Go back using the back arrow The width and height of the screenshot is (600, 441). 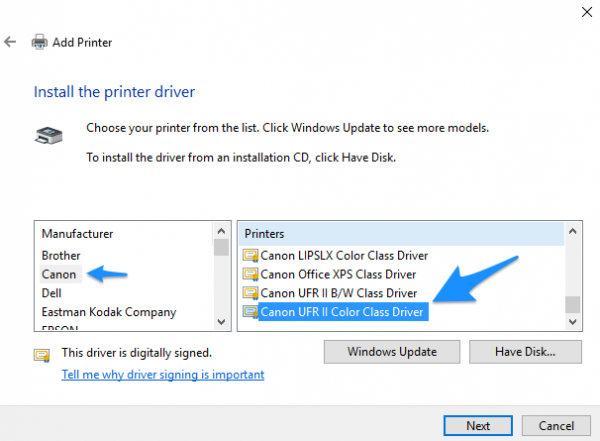point(10,42)
